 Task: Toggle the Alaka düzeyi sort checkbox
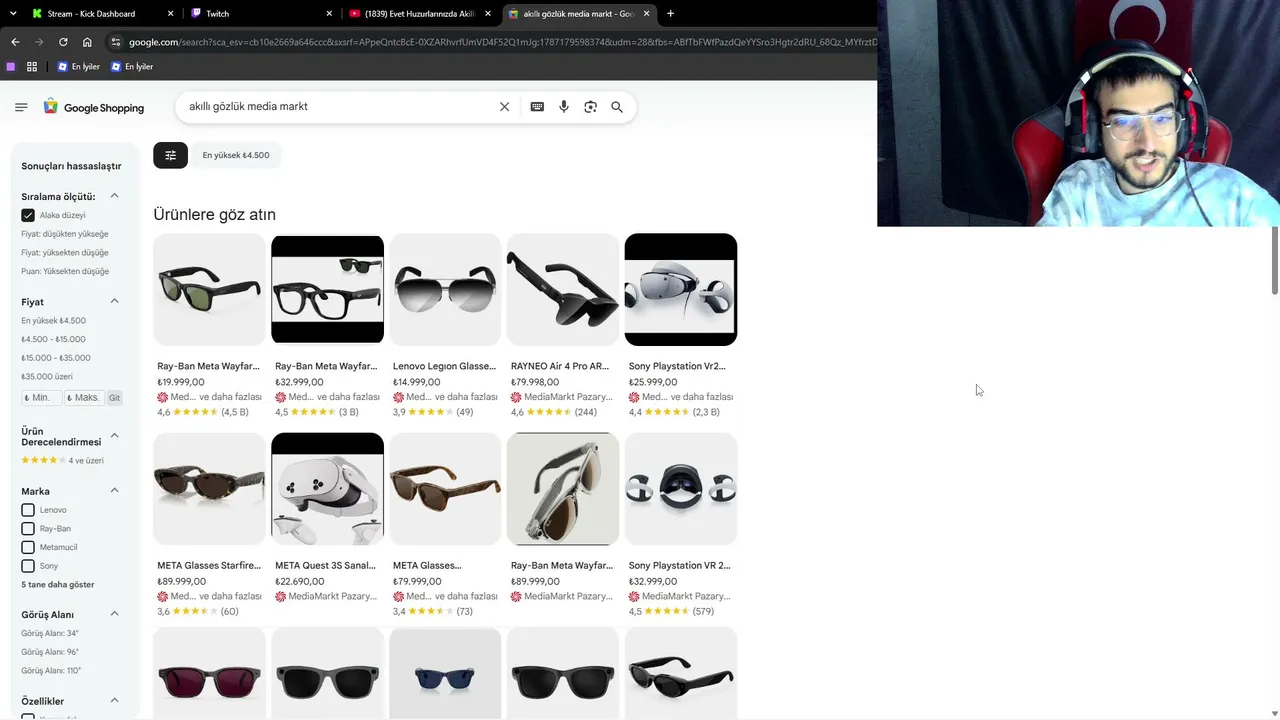point(28,215)
